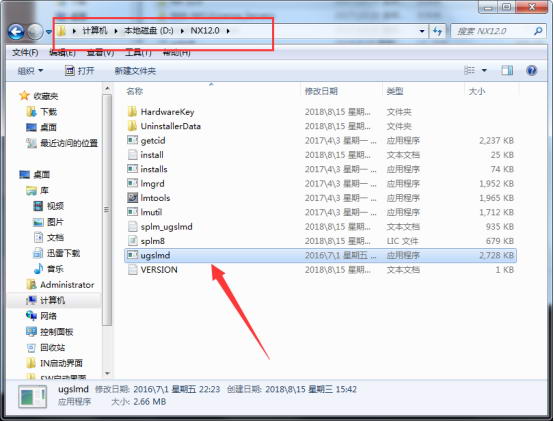Open the 工具(T) menu
This screenshot has width=554, height=422.
(138, 53)
